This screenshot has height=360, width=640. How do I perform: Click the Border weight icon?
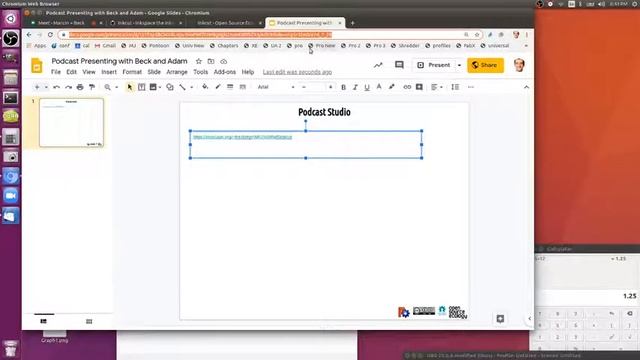(230, 87)
